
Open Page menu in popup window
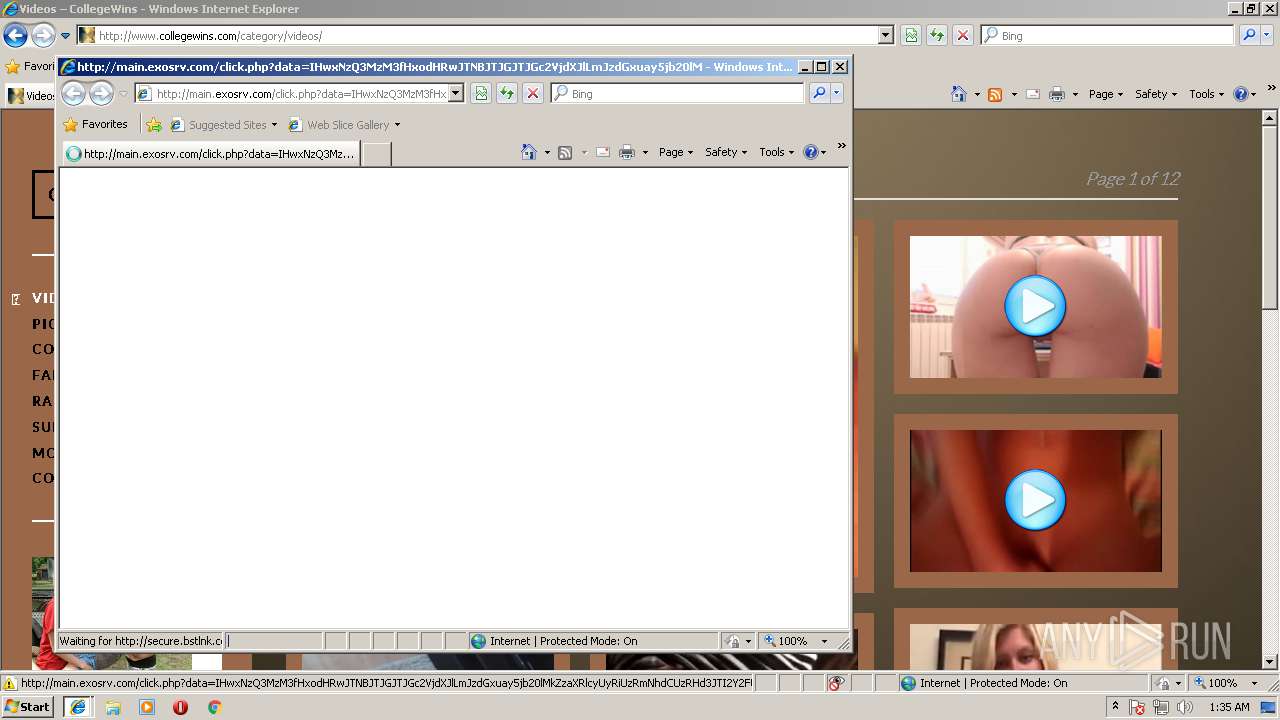(675, 152)
